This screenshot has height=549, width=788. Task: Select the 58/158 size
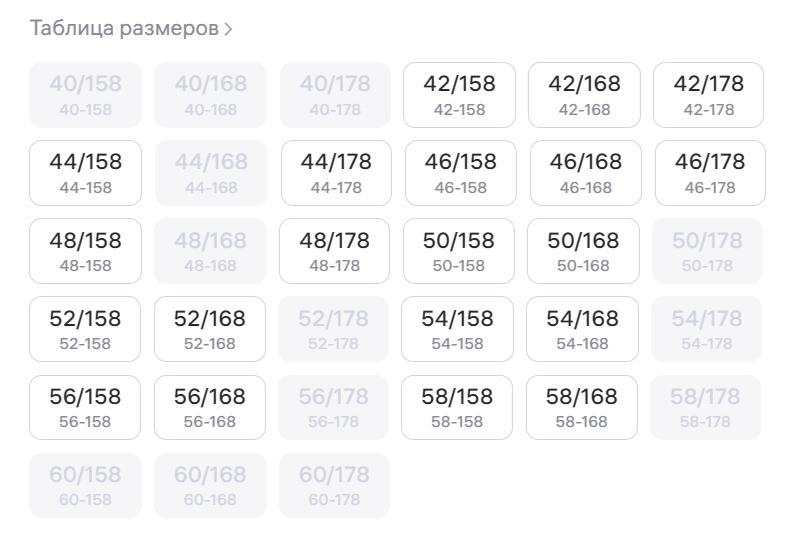point(457,407)
